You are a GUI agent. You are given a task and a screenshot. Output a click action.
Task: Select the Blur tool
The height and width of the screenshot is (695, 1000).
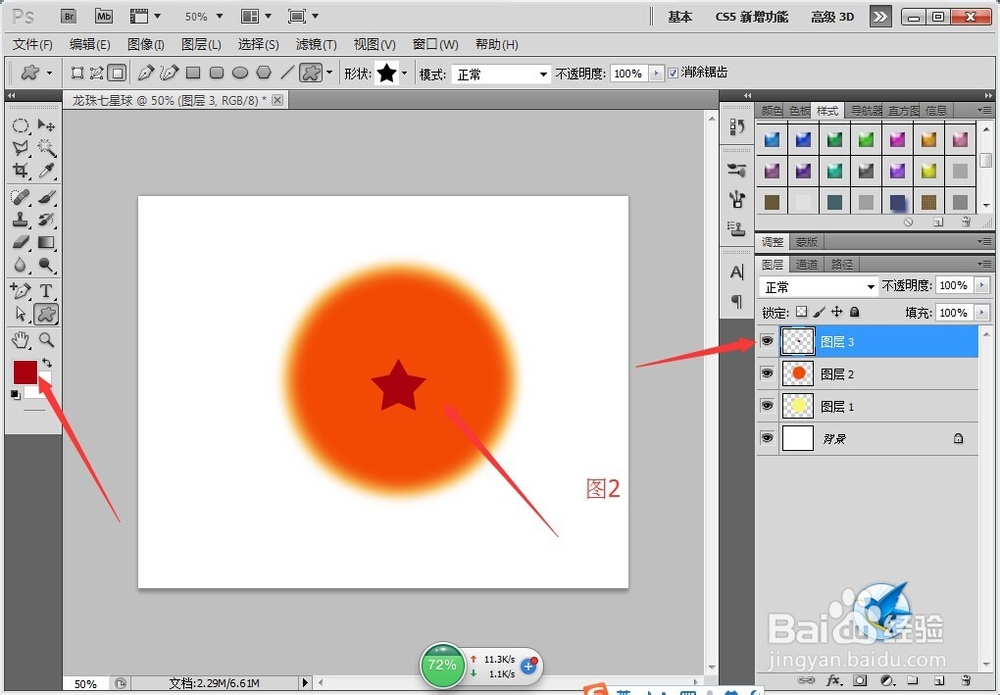coord(20,265)
